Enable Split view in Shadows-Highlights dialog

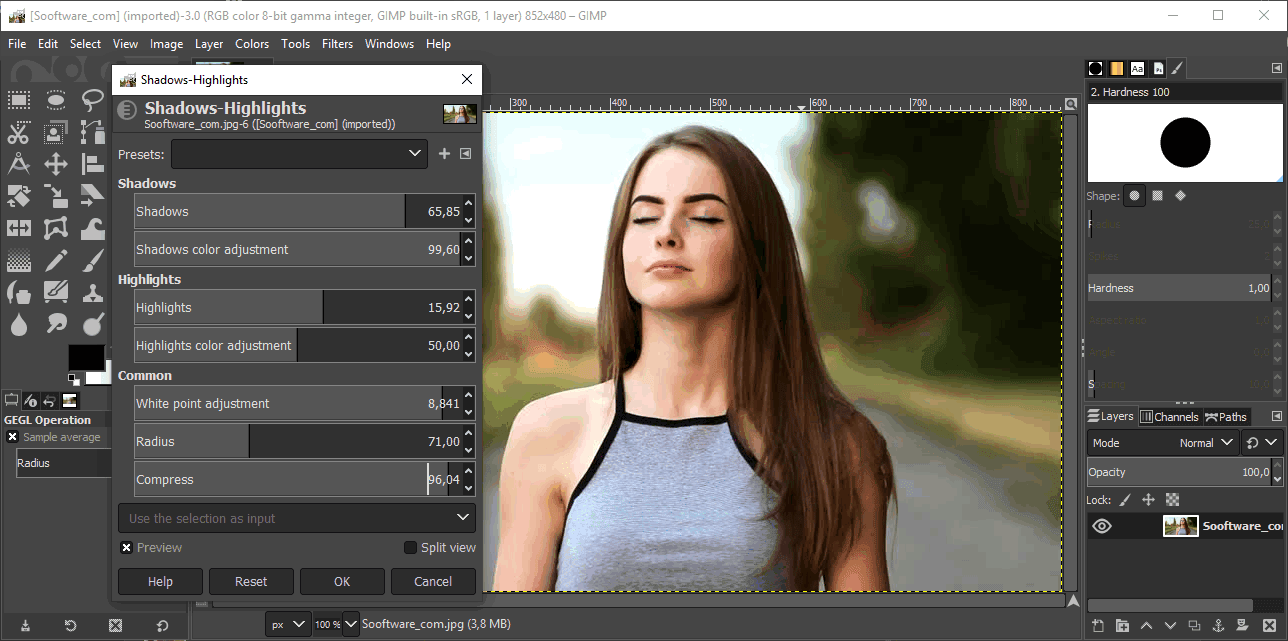tap(409, 547)
